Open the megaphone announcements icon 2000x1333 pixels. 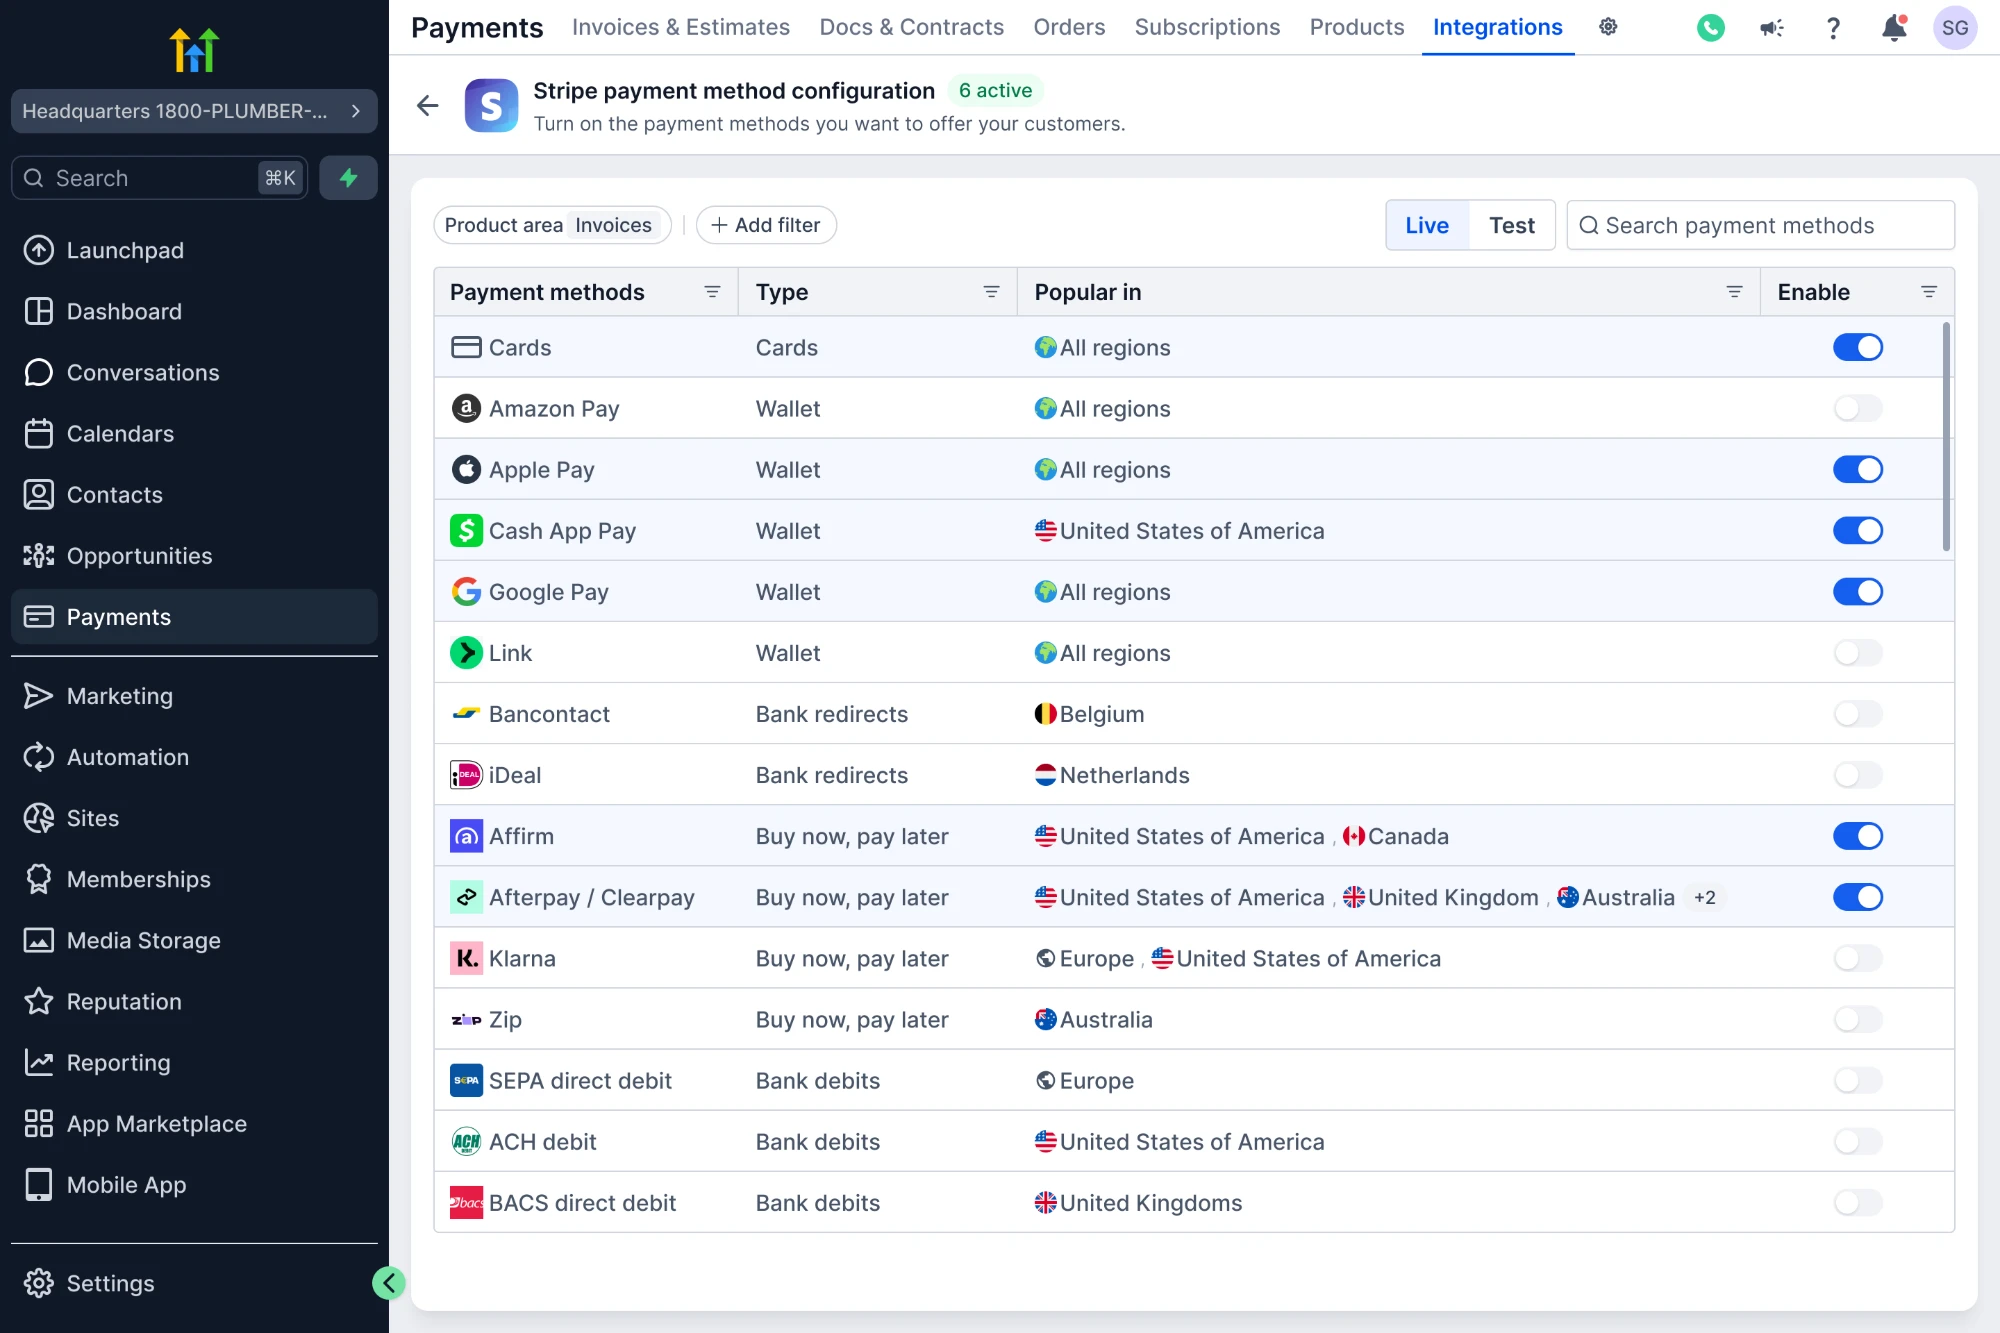[1771, 28]
